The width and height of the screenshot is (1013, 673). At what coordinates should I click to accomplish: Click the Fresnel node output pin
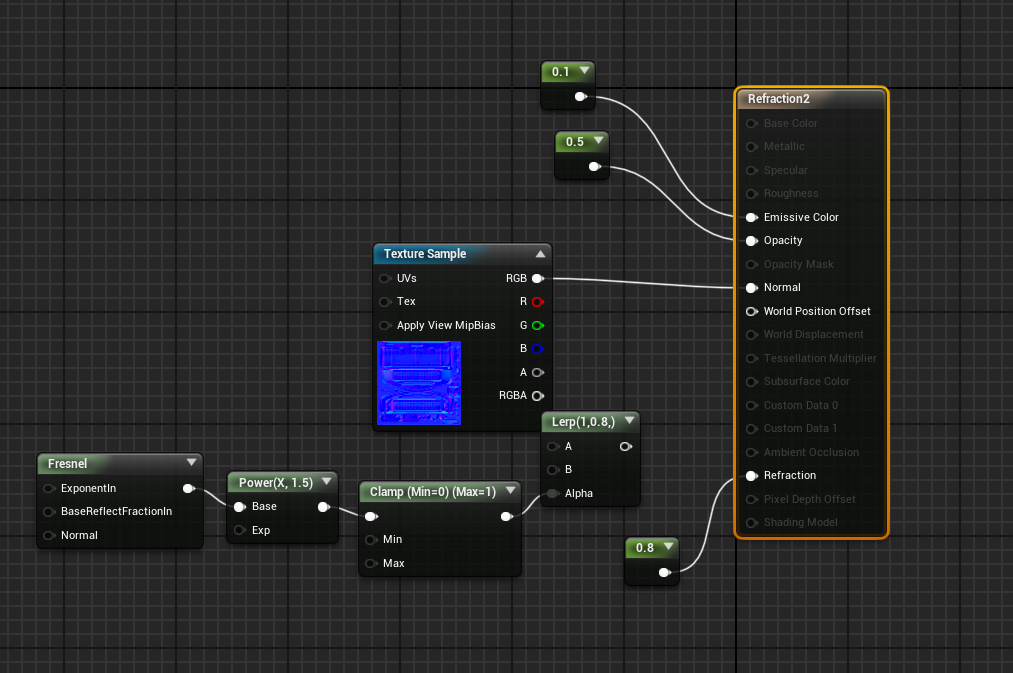click(188, 489)
